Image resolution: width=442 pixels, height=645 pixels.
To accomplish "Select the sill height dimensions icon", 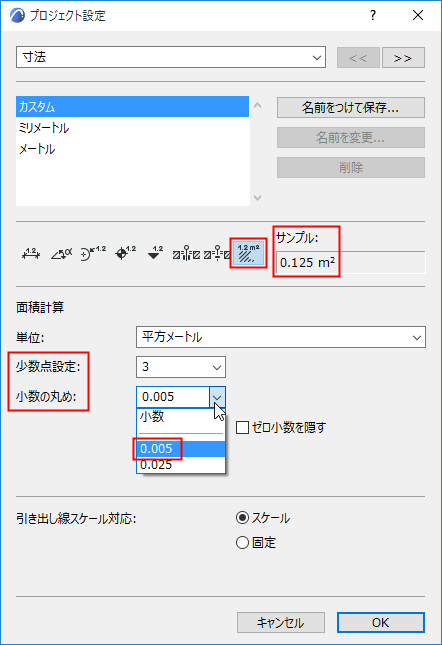I will pyautogui.click(x=217, y=253).
